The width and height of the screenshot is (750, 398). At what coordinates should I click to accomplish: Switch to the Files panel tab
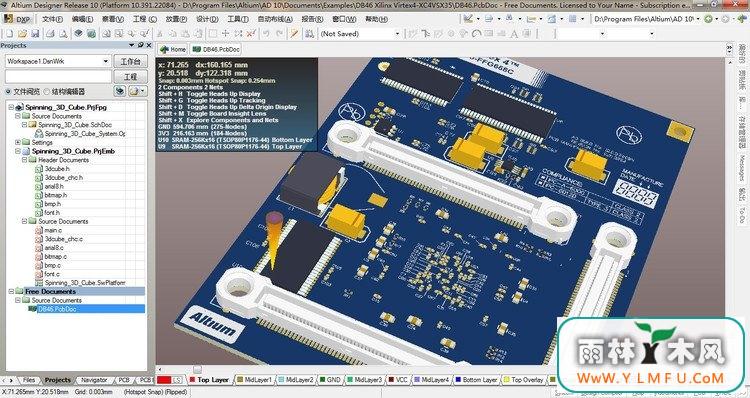29,380
